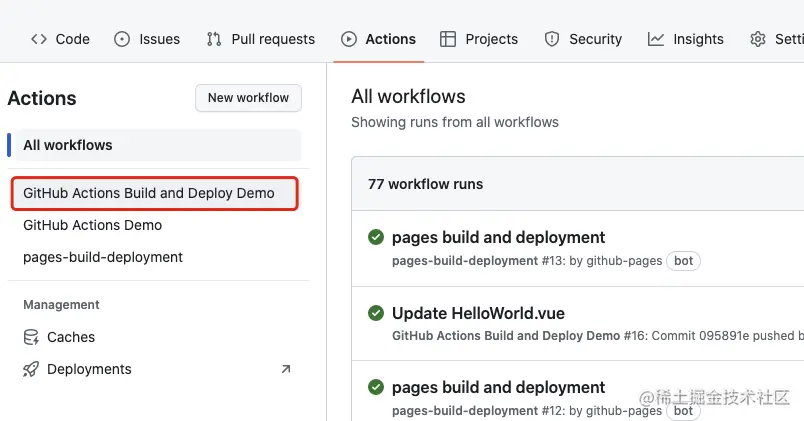Click the Deployments rocket icon

point(32,369)
